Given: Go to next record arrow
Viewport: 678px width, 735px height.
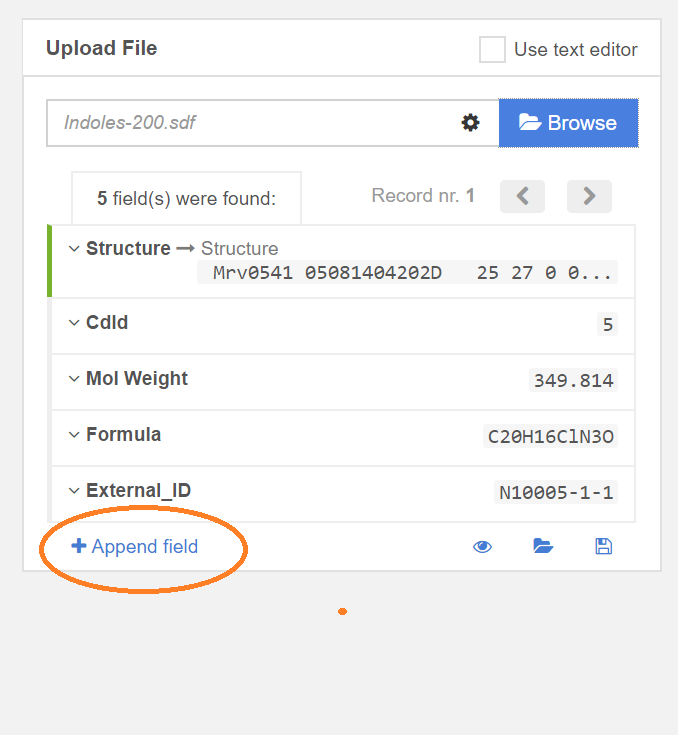Looking at the screenshot, I should point(589,196).
